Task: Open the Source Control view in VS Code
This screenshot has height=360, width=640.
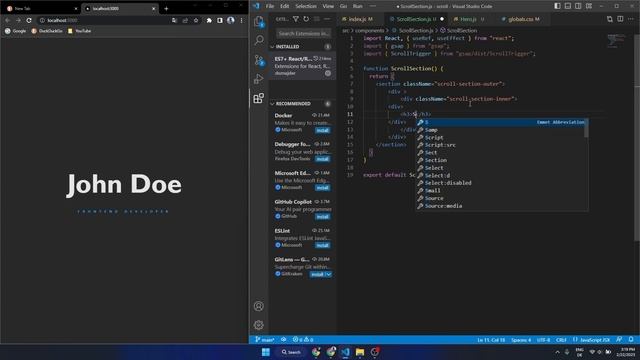Action: tap(259, 60)
